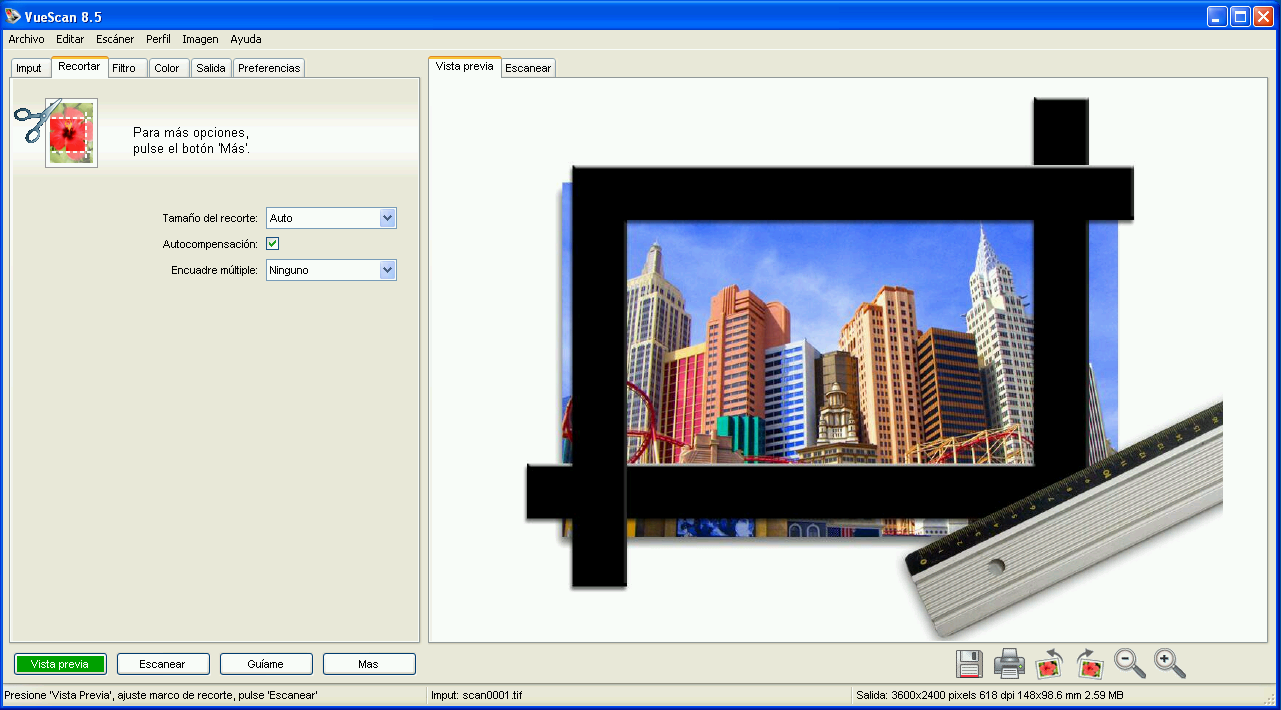The height and width of the screenshot is (710, 1281).
Task: Zoom out with the minus magnifier icon
Action: click(x=1130, y=663)
